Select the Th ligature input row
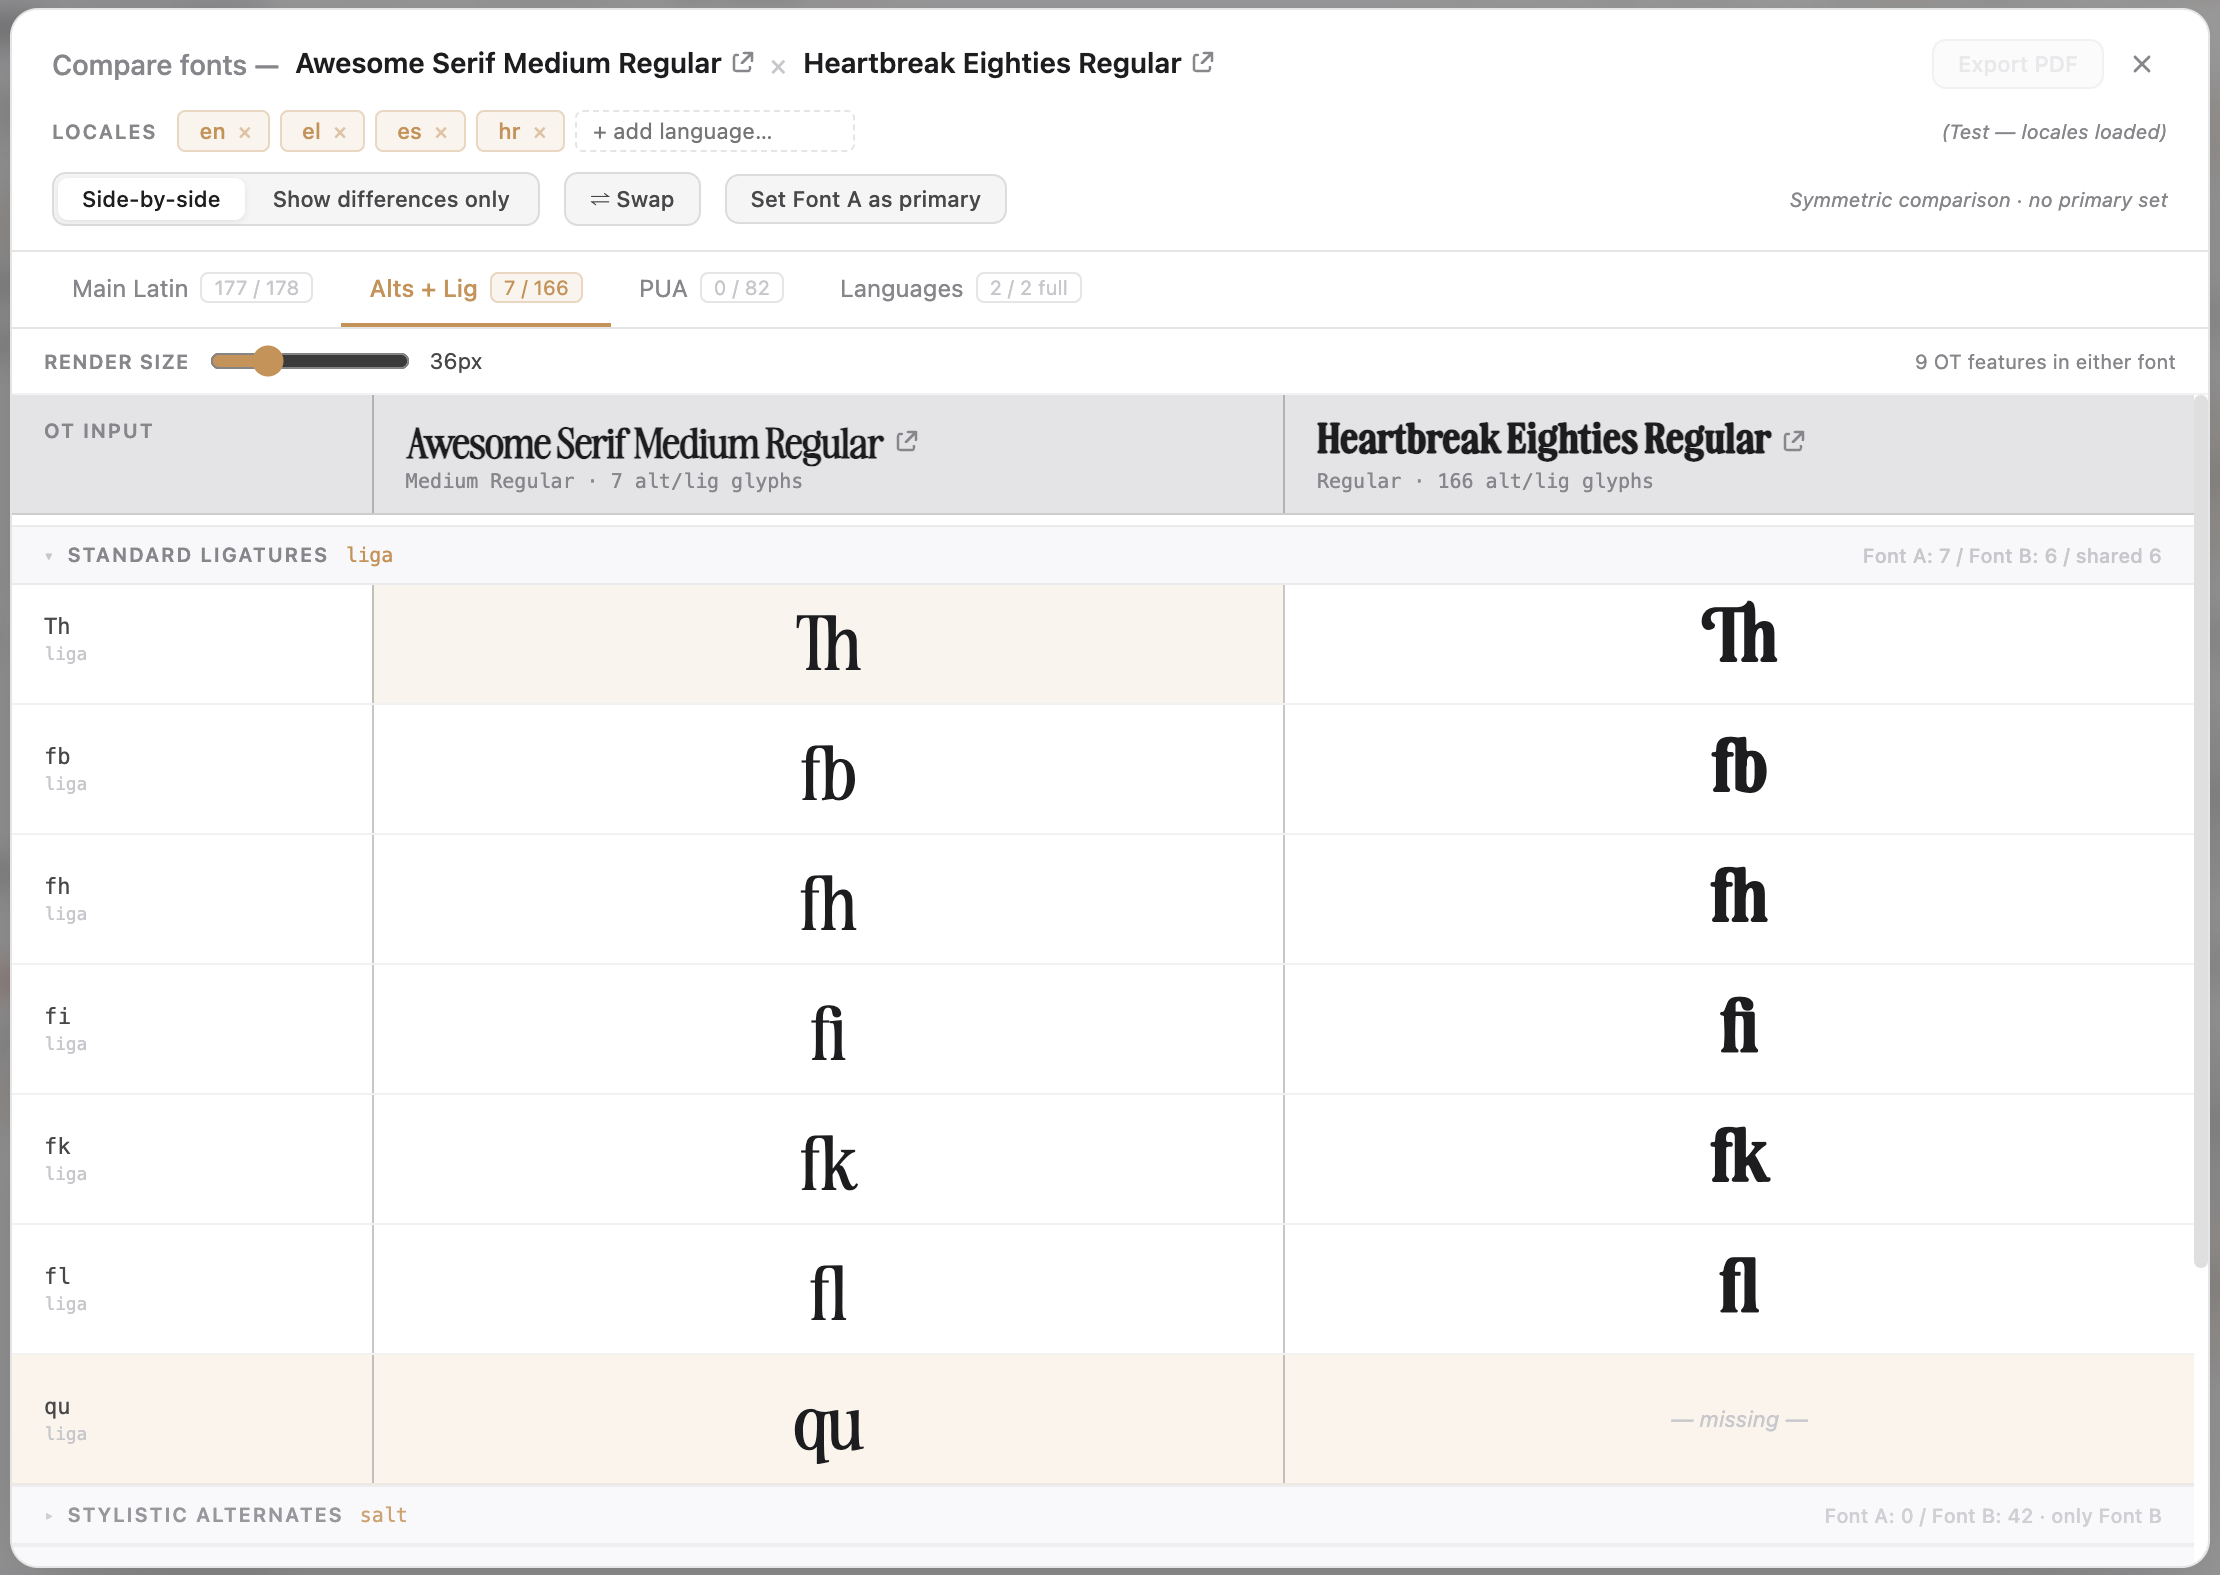2220x1575 pixels. [x=192, y=644]
